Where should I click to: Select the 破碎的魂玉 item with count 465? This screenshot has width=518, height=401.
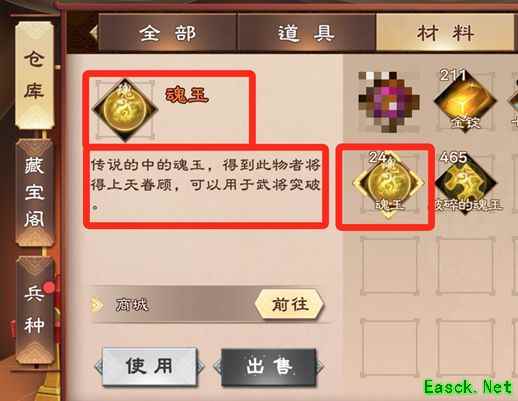pos(466,183)
